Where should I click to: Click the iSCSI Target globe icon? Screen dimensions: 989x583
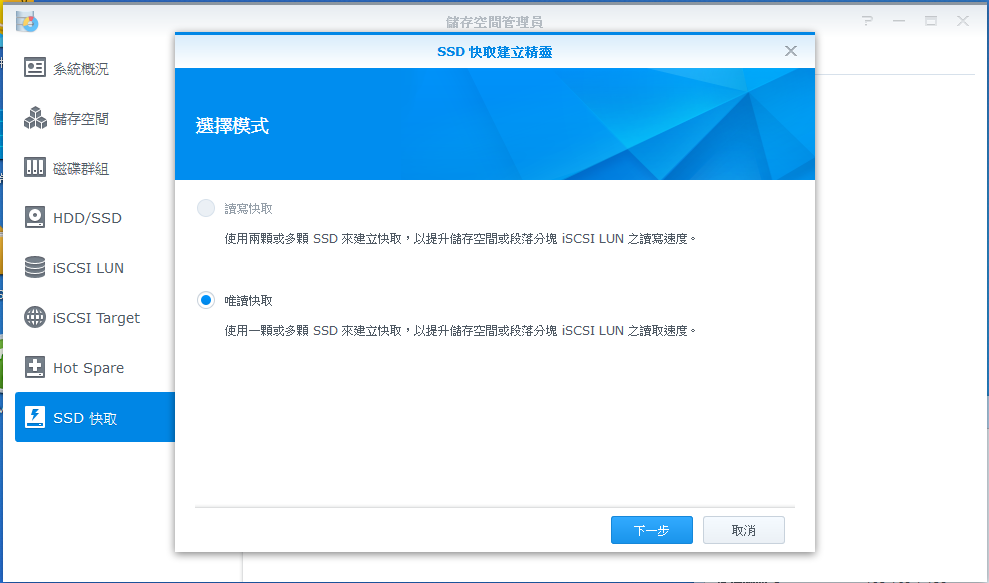point(35,317)
